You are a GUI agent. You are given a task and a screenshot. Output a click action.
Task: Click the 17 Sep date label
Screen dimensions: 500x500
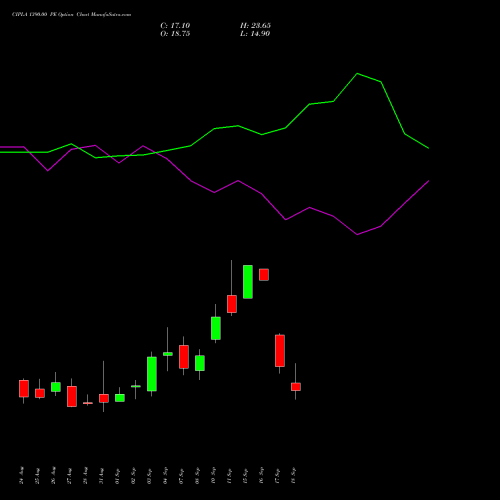[278, 476]
